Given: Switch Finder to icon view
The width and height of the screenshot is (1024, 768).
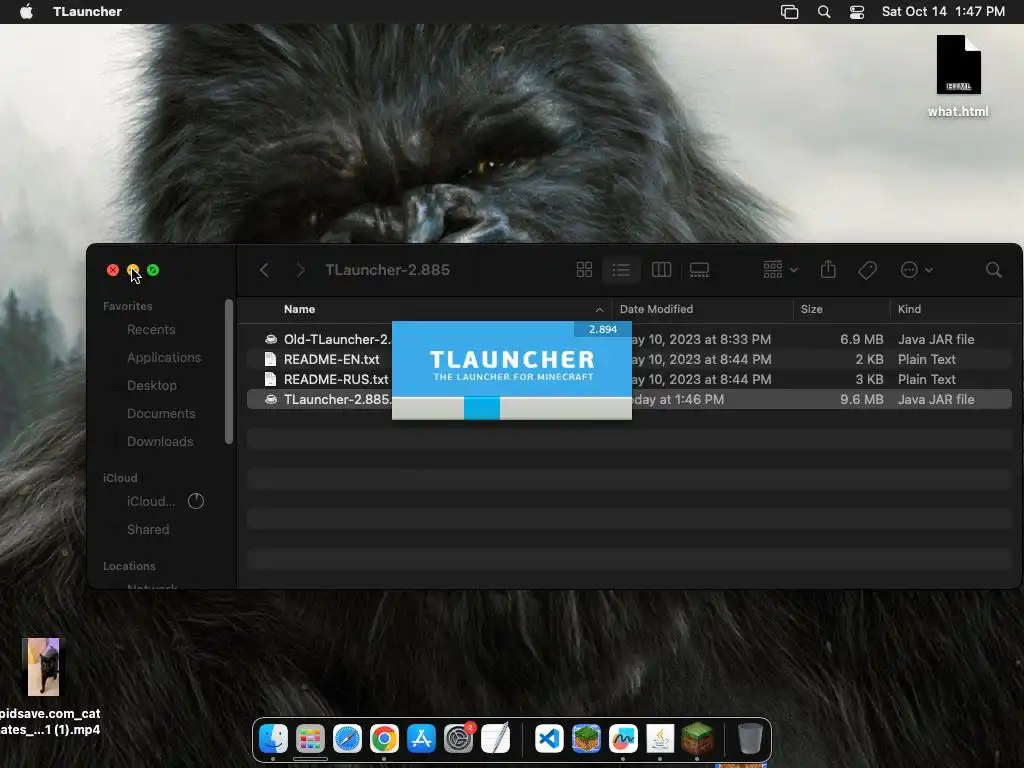Looking at the screenshot, I should 584,270.
